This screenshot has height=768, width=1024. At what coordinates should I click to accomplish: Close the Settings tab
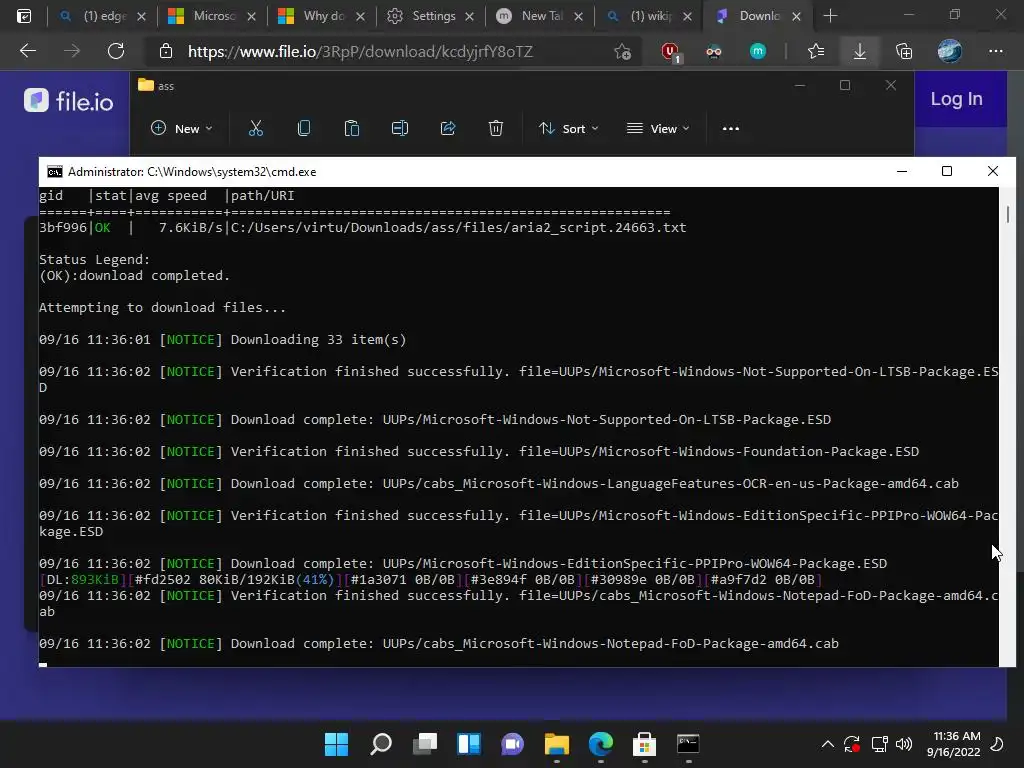pyautogui.click(x=470, y=16)
